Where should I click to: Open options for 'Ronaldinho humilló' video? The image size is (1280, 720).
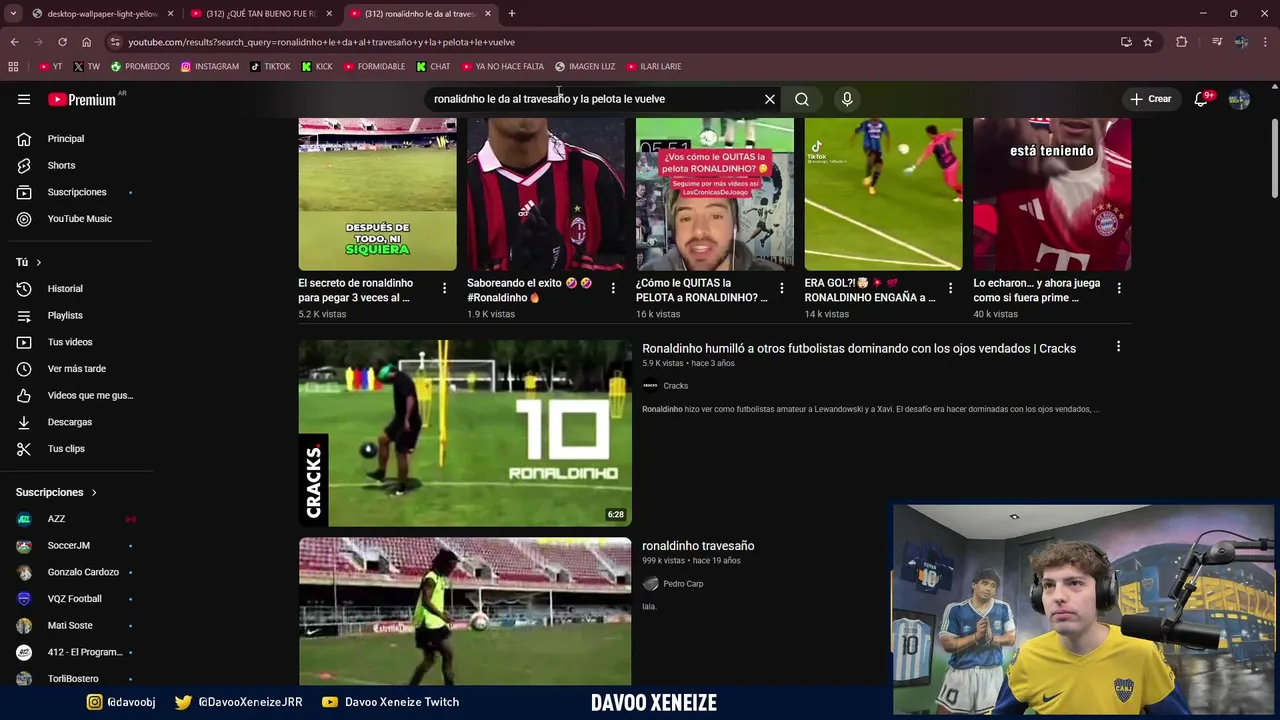(1118, 347)
